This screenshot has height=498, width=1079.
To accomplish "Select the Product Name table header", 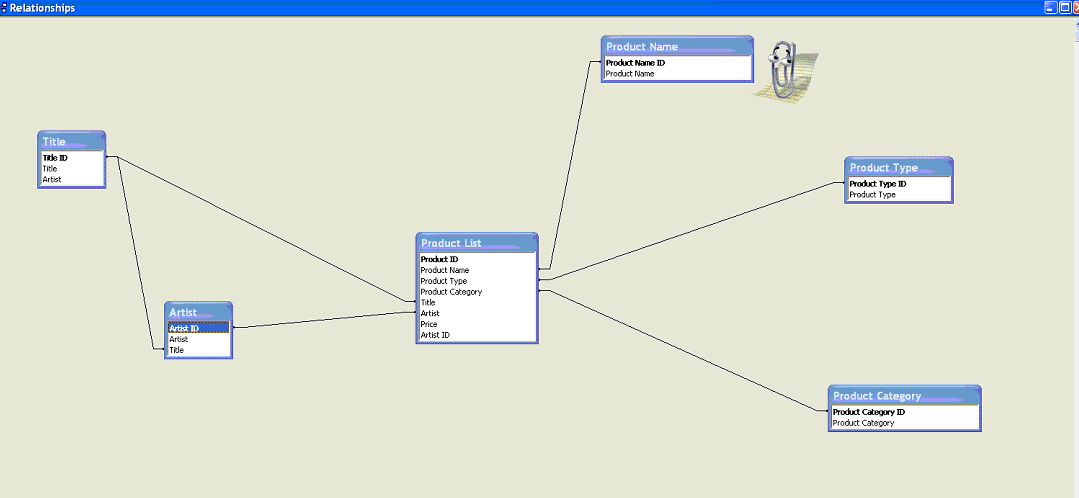I will coord(677,47).
